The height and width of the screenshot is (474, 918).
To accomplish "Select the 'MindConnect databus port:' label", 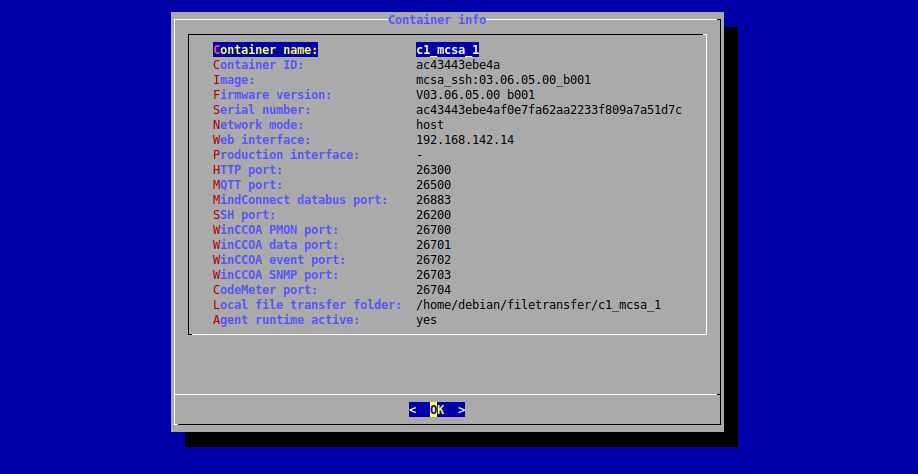I will [x=300, y=200].
